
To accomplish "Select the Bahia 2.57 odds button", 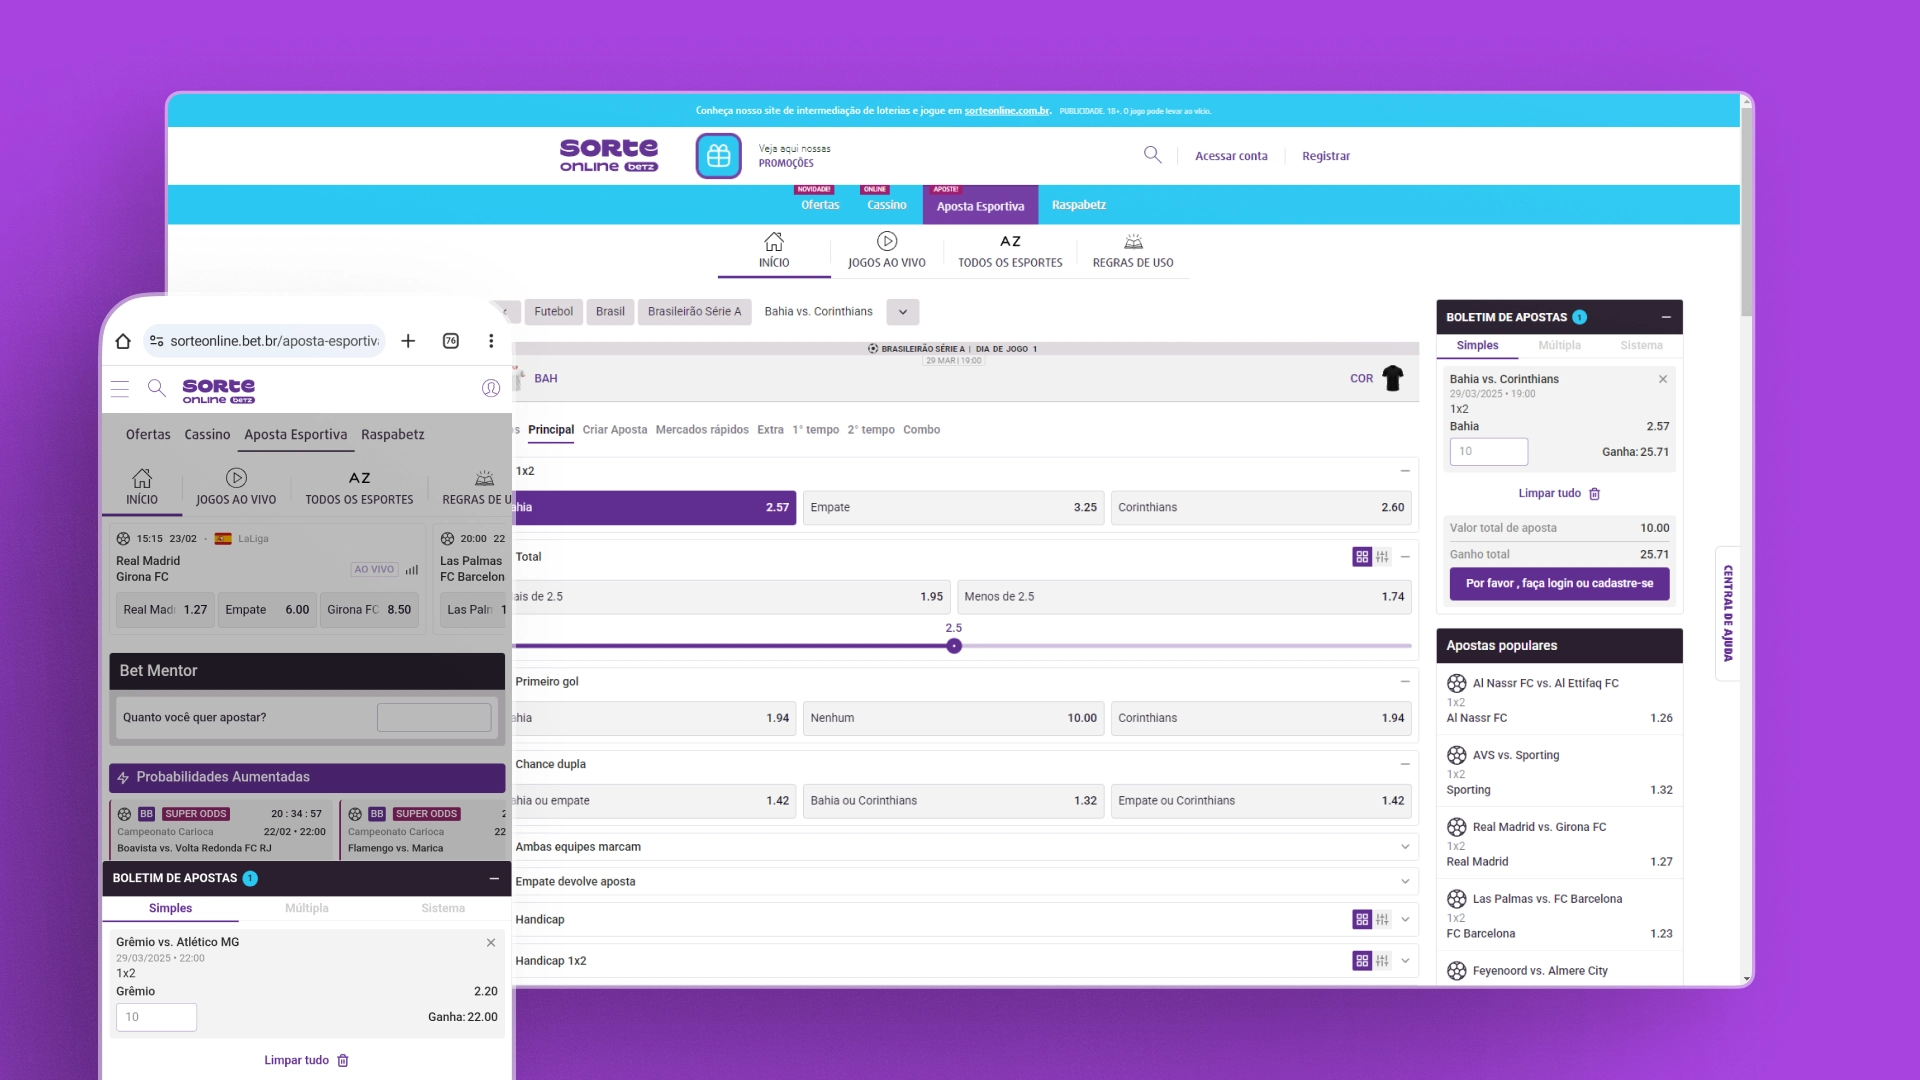I will click(655, 508).
